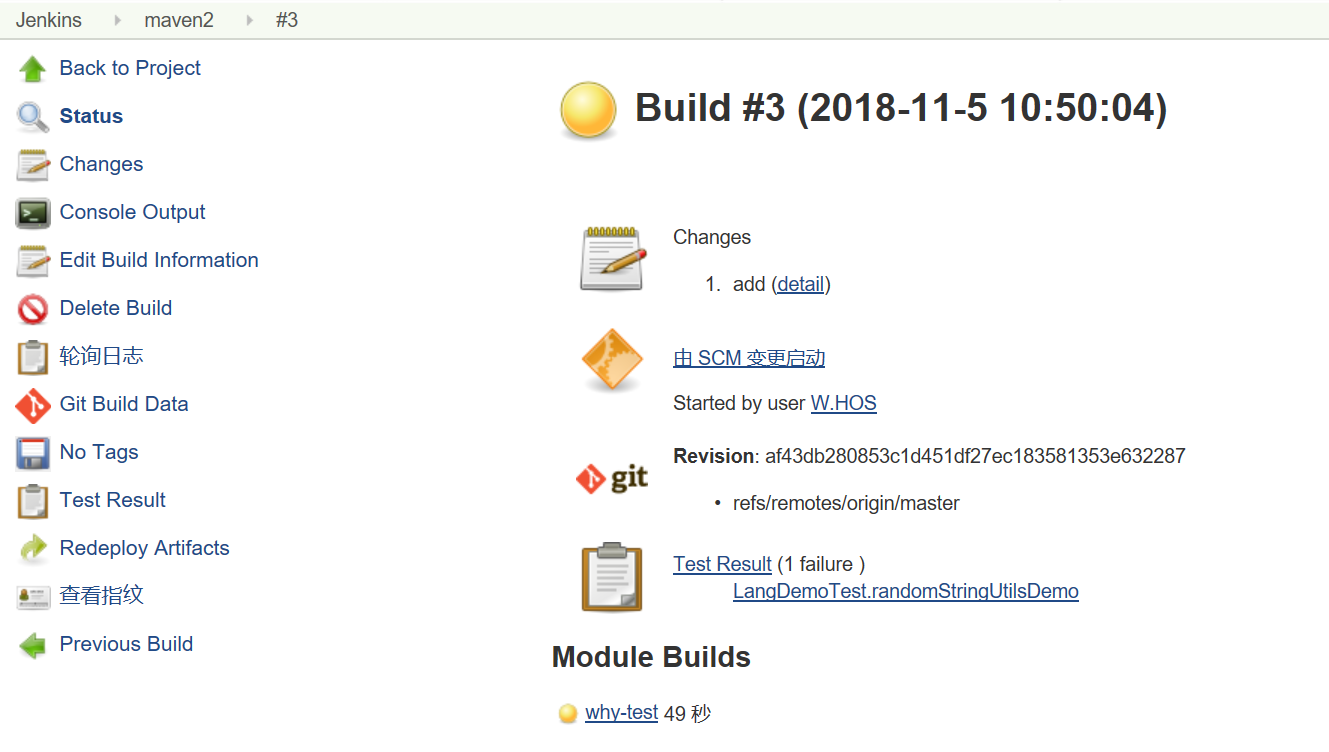Expand the arrow after maven2 breadcrumb
This screenshot has width=1329, height=752.
(250, 20)
